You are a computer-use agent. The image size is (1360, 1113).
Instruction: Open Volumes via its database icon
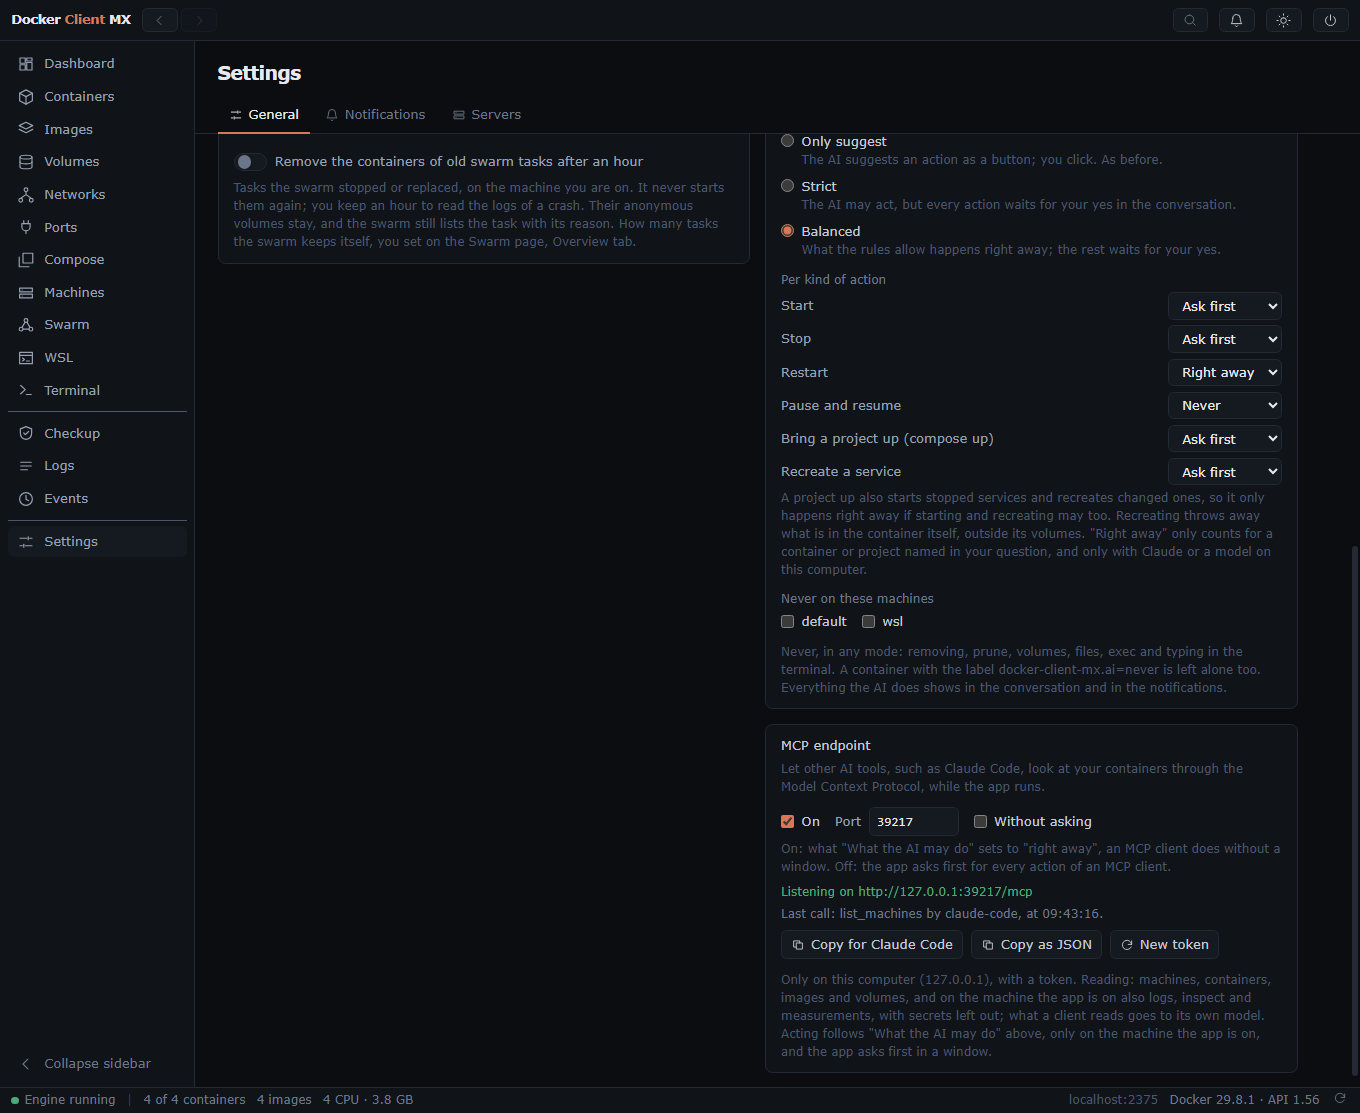[26, 162]
